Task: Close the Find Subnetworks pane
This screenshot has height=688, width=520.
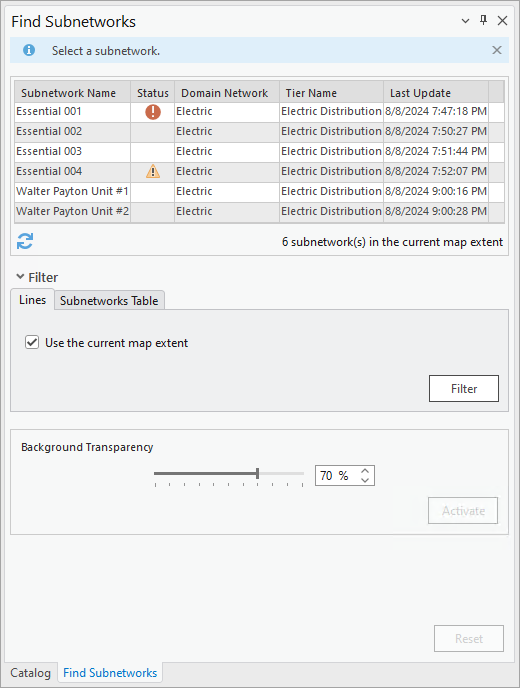Action: [502, 21]
